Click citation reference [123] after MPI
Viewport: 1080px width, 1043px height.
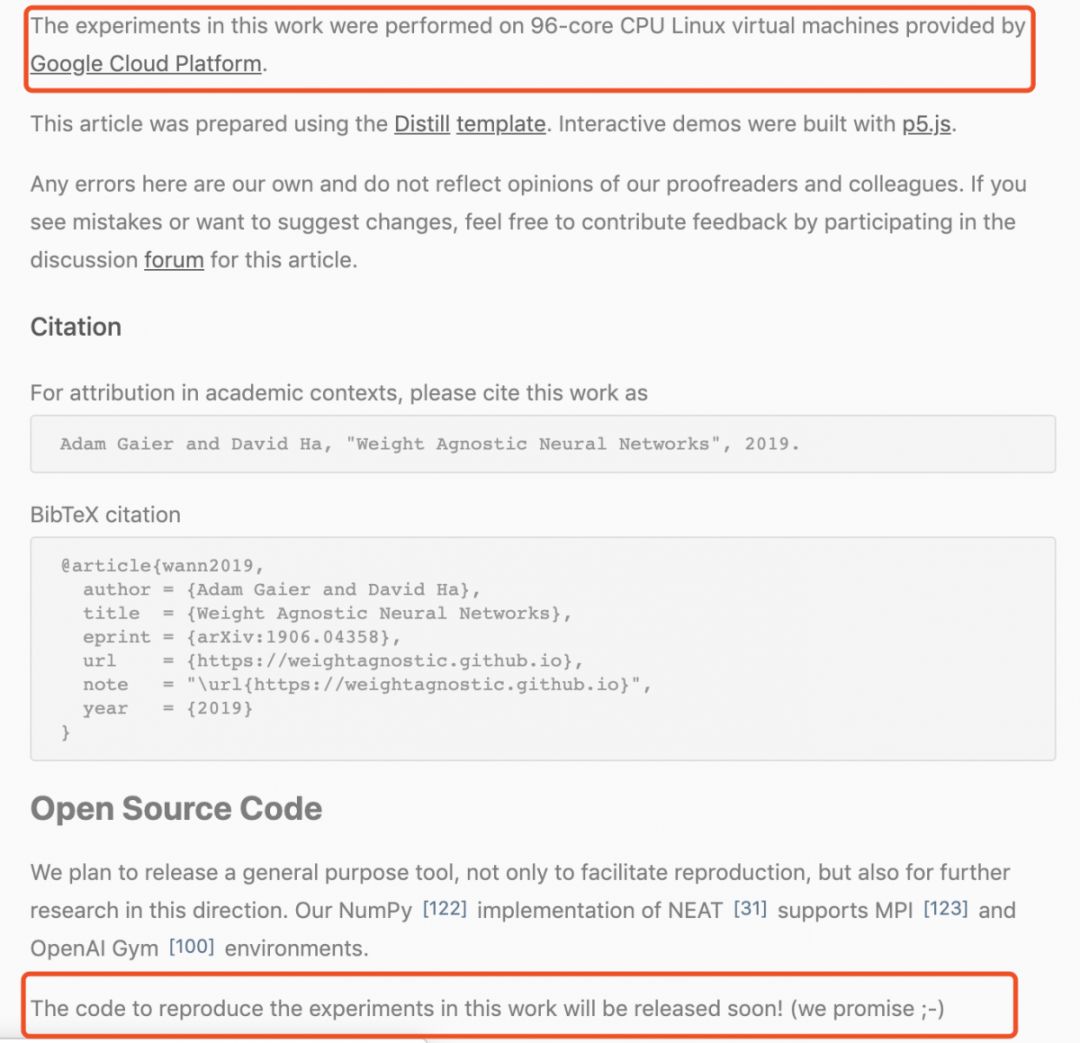[945, 909]
